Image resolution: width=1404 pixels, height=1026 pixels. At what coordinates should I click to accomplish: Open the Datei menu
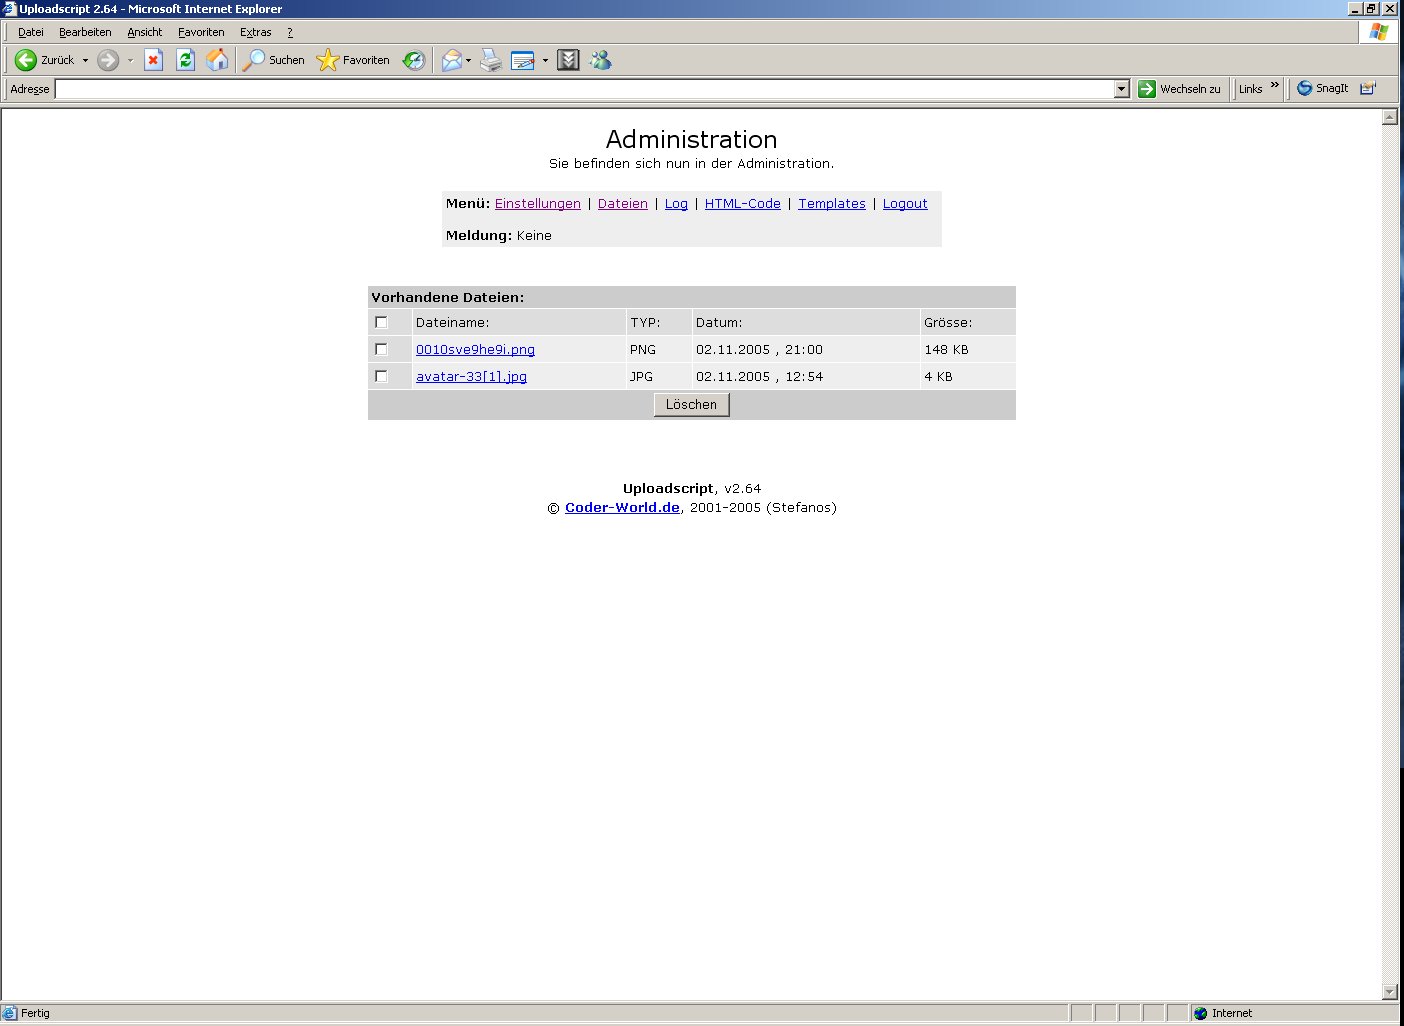(x=30, y=32)
